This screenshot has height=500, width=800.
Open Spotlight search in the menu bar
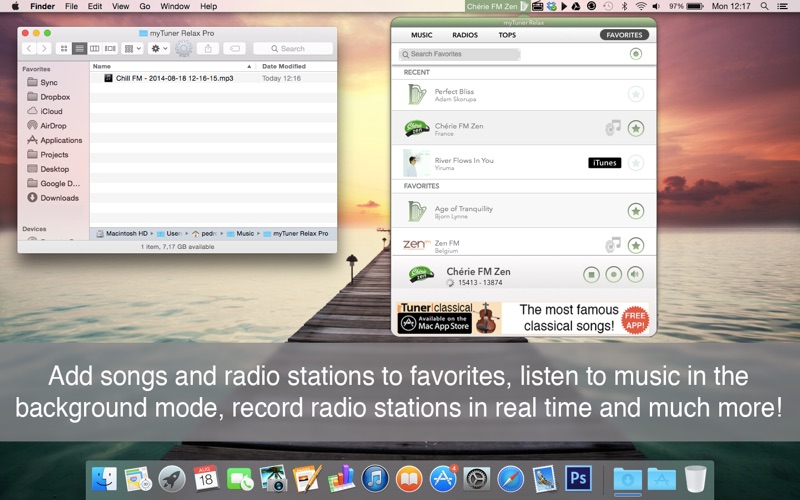coord(764,6)
